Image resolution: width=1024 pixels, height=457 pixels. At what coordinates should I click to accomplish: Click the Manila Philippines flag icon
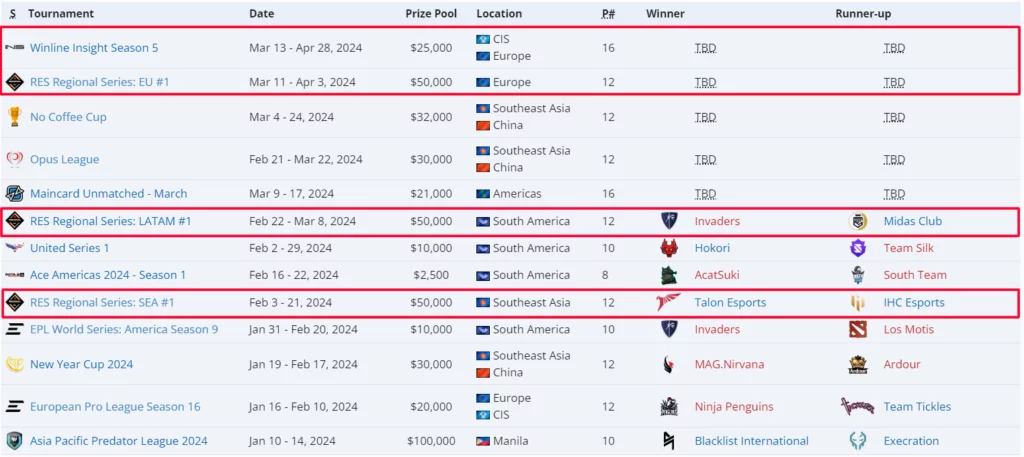(483, 441)
